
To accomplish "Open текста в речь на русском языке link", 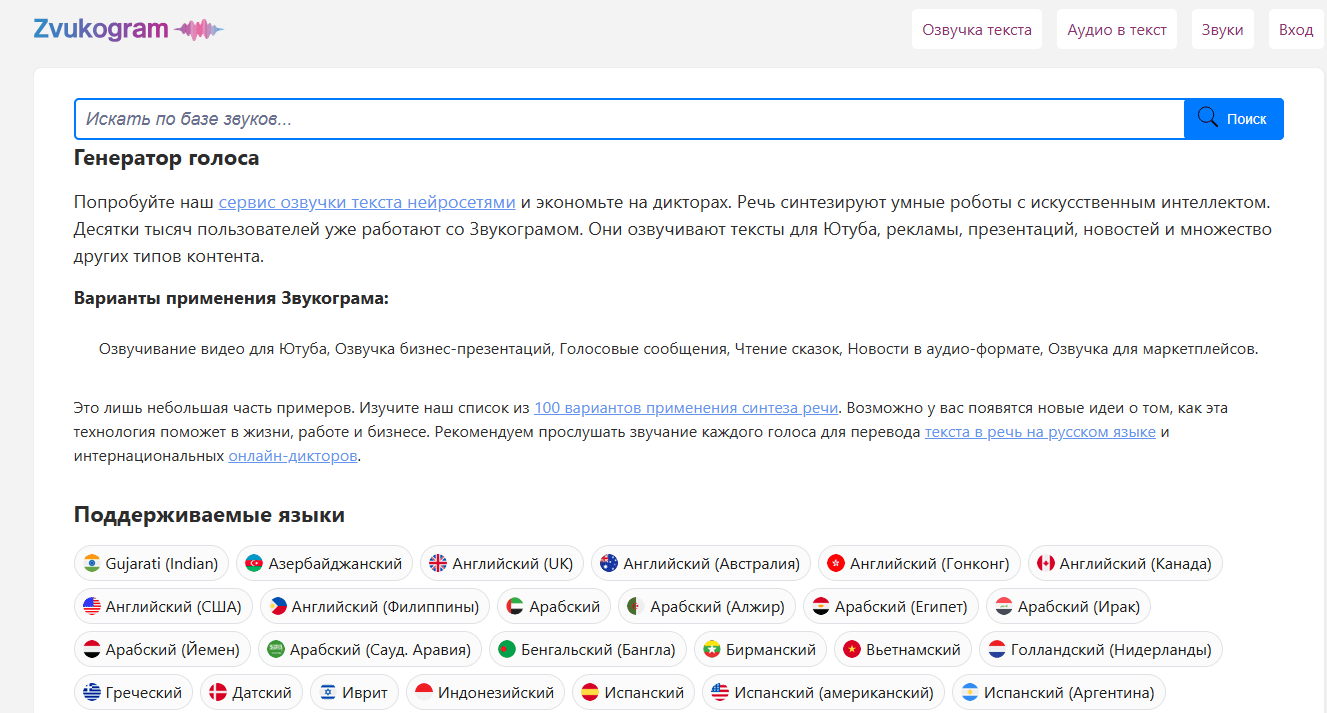I will [x=1041, y=432].
